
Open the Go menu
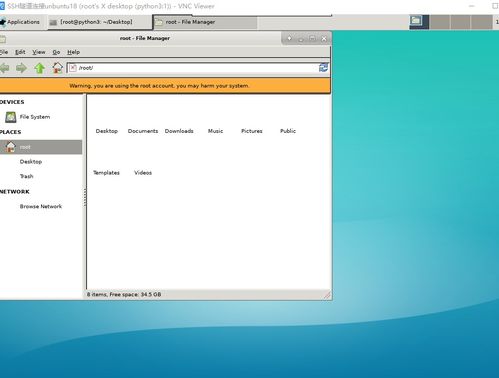pos(56,52)
